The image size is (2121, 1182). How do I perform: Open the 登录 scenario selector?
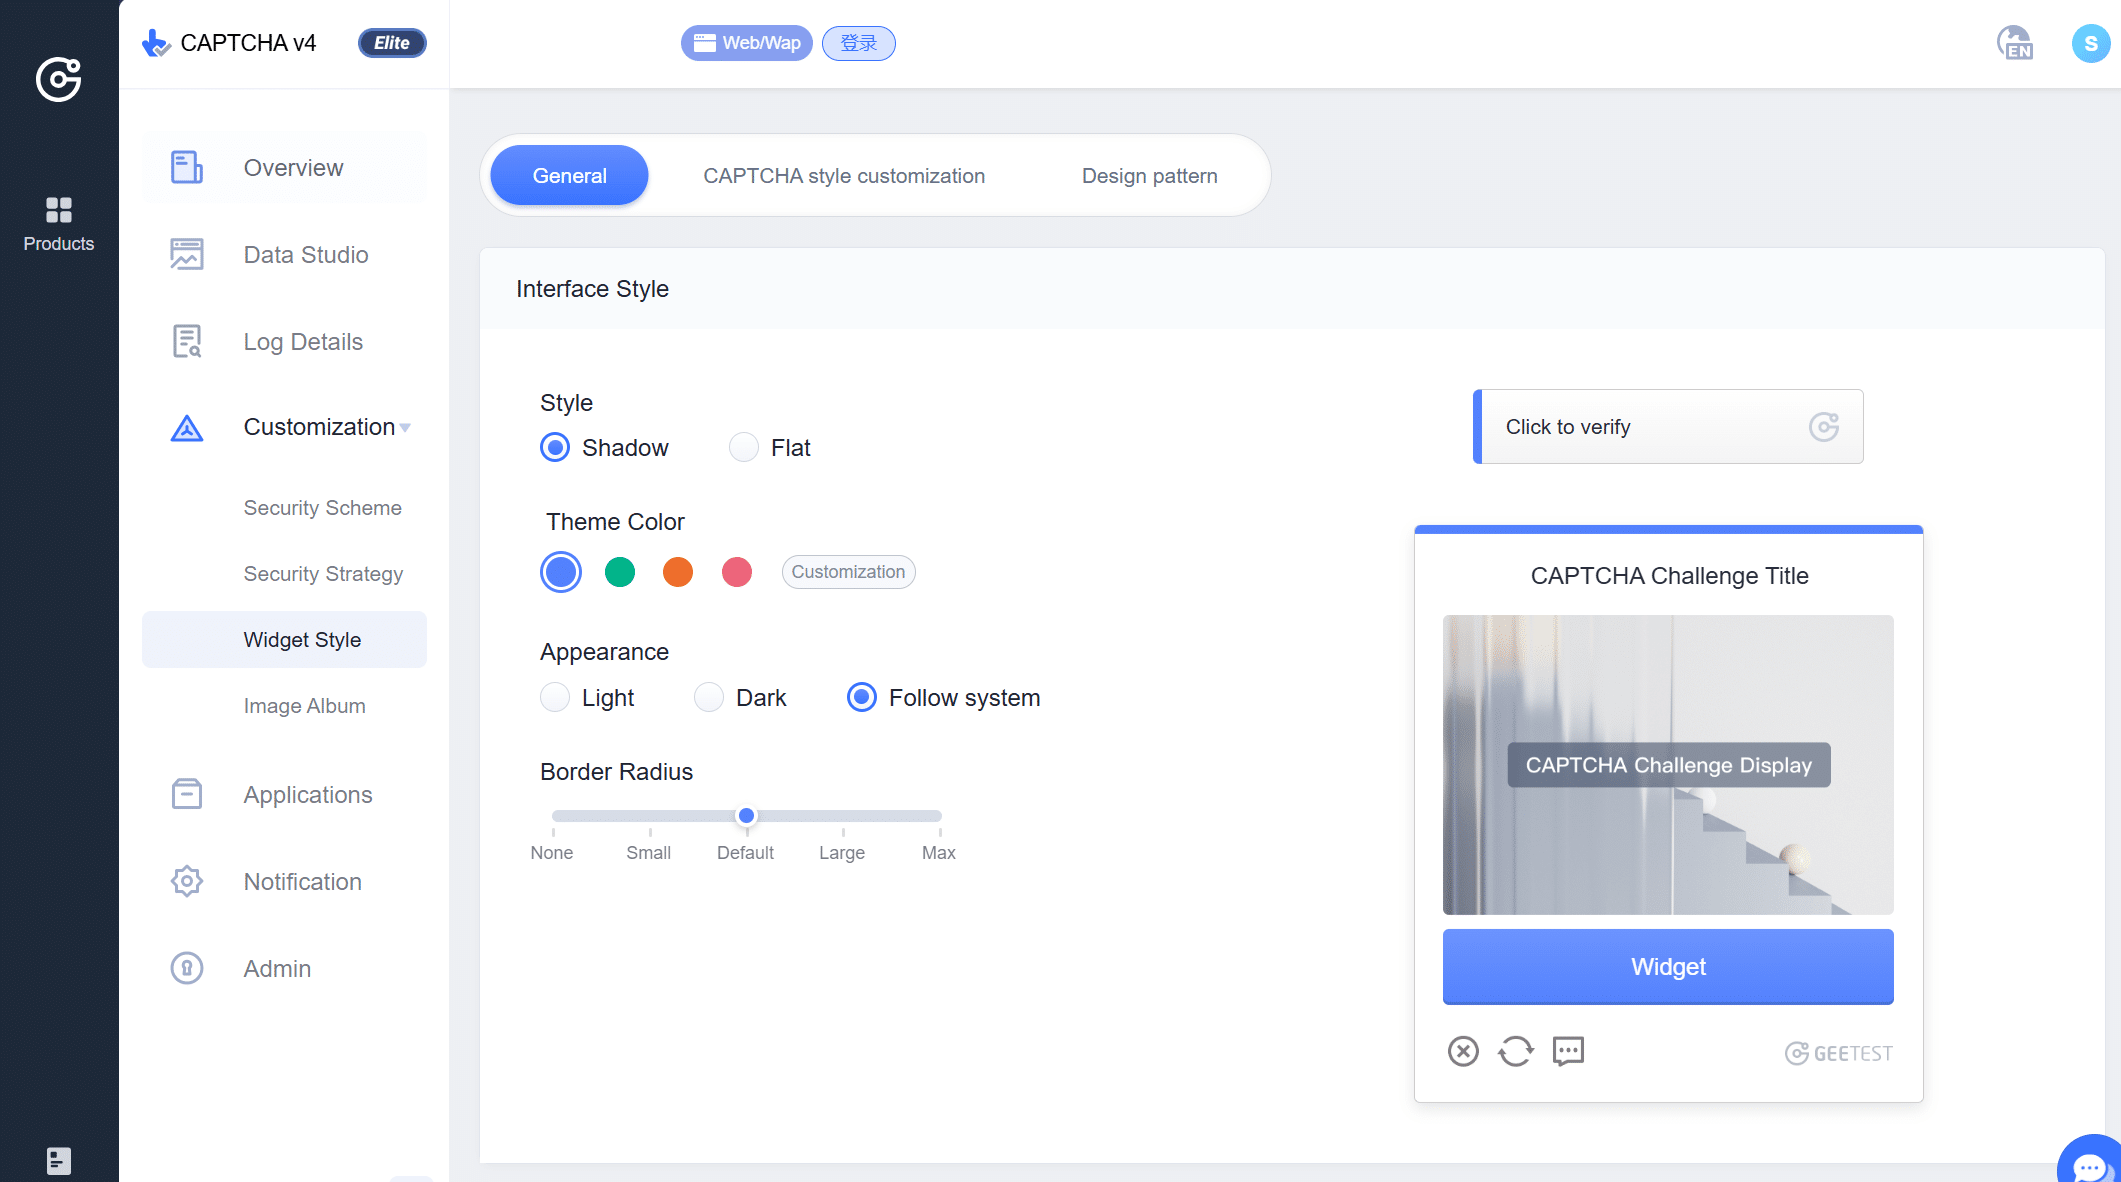pyautogui.click(x=858, y=43)
